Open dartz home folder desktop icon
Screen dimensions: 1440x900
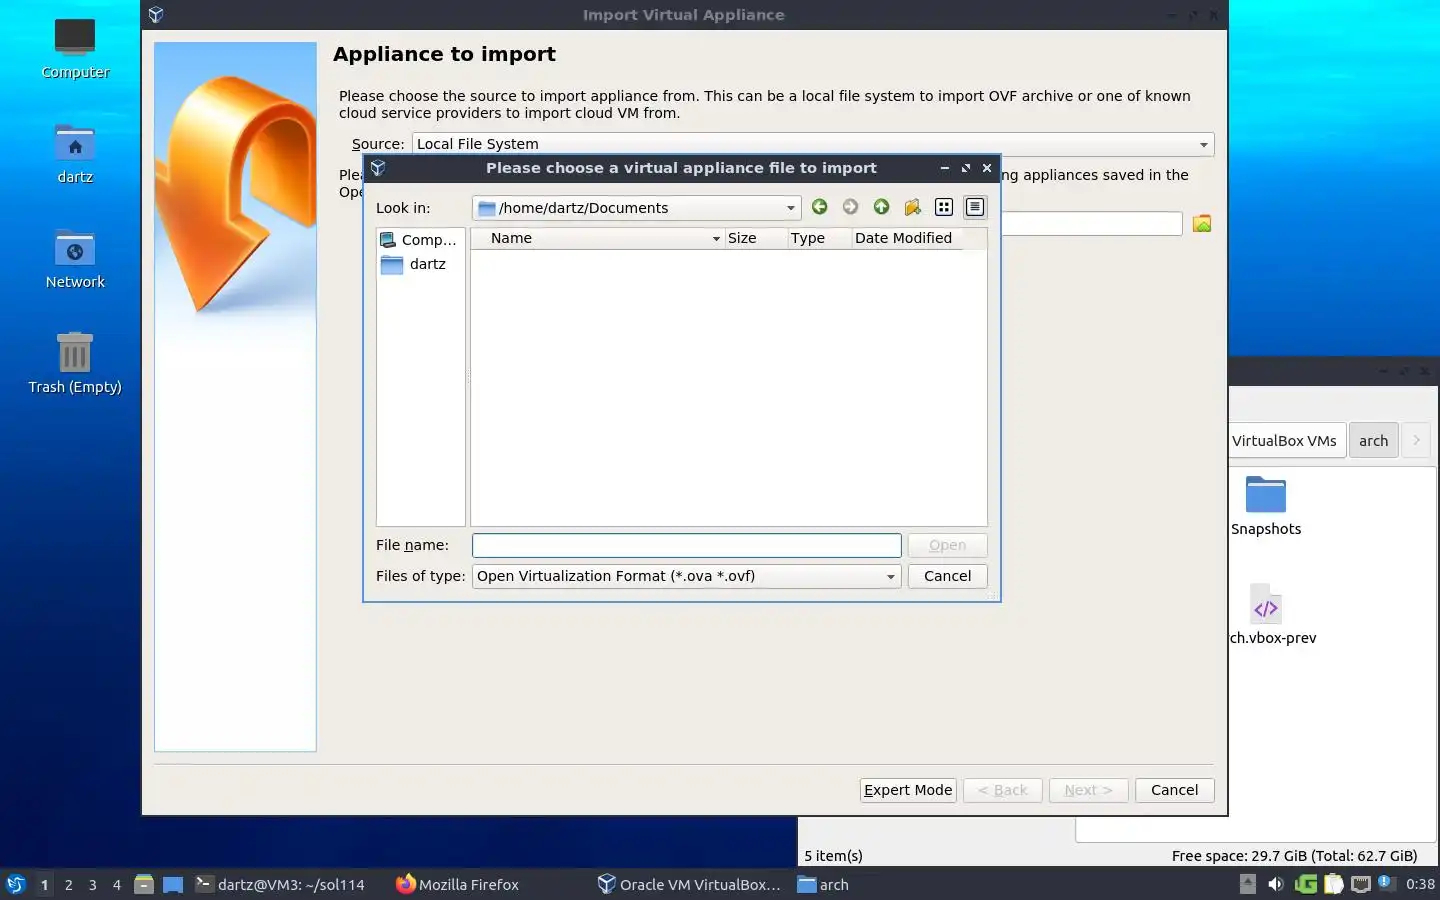[75, 153]
